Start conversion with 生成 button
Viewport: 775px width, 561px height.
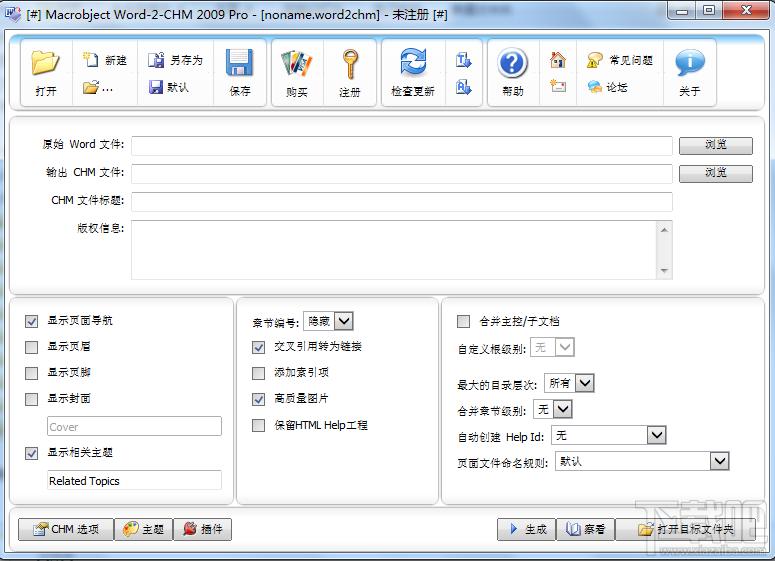pos(526,529)
